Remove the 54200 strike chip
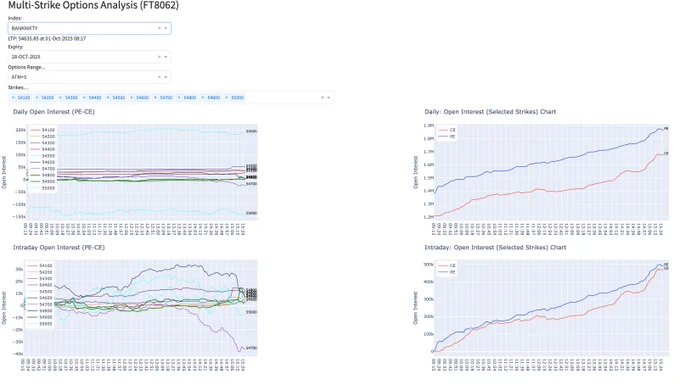Viewport: 680px width, 385px height. coord(37,98)
